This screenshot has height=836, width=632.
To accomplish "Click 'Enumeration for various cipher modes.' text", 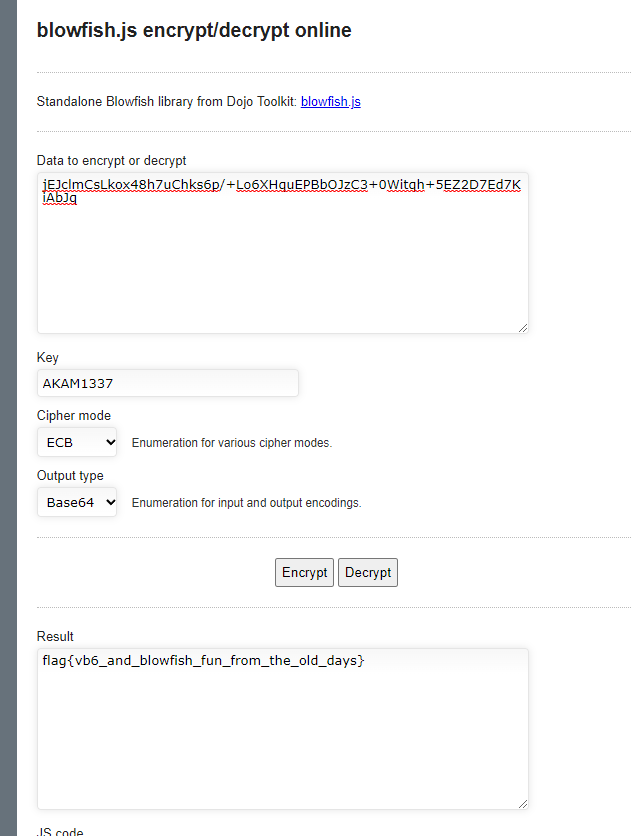I will click(232, 443).
